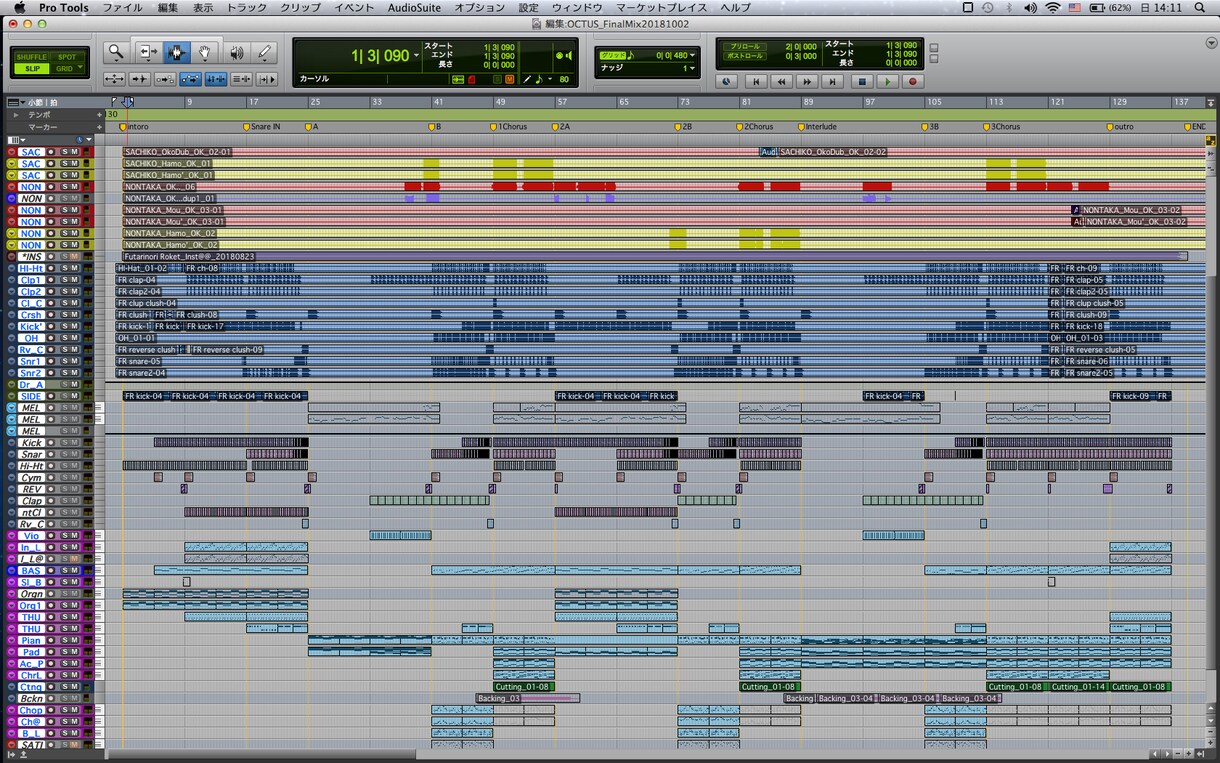Open the grid value dropdown next to 480
This screenshot has width=1220, height=763.
(x=693, y=55)
